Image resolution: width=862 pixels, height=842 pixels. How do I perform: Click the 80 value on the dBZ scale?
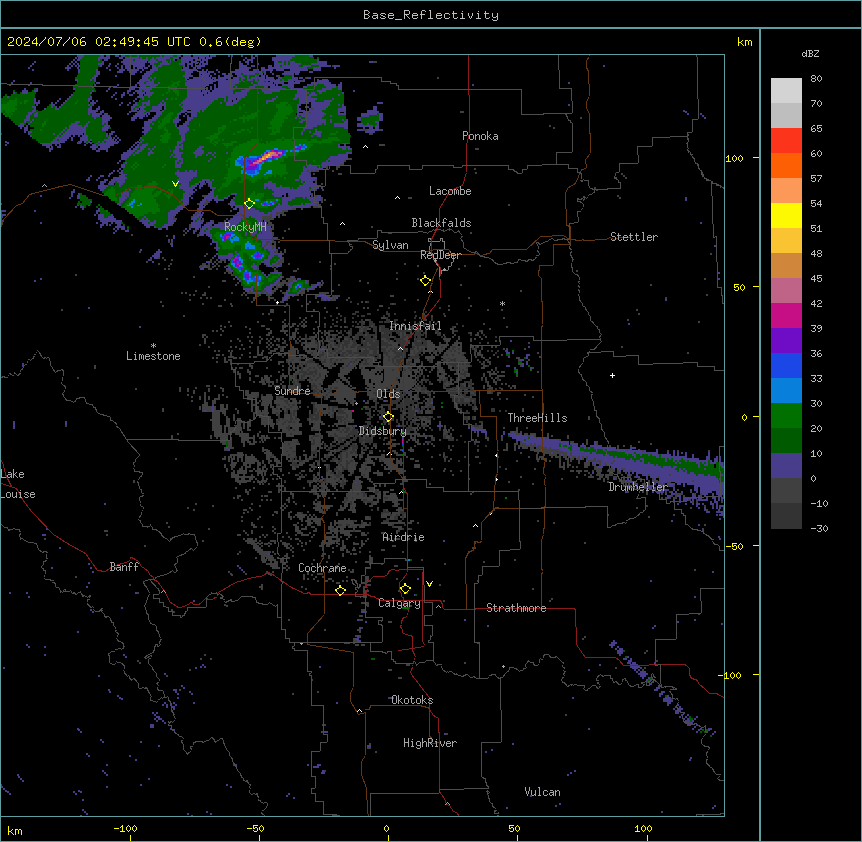click(816, 79)
